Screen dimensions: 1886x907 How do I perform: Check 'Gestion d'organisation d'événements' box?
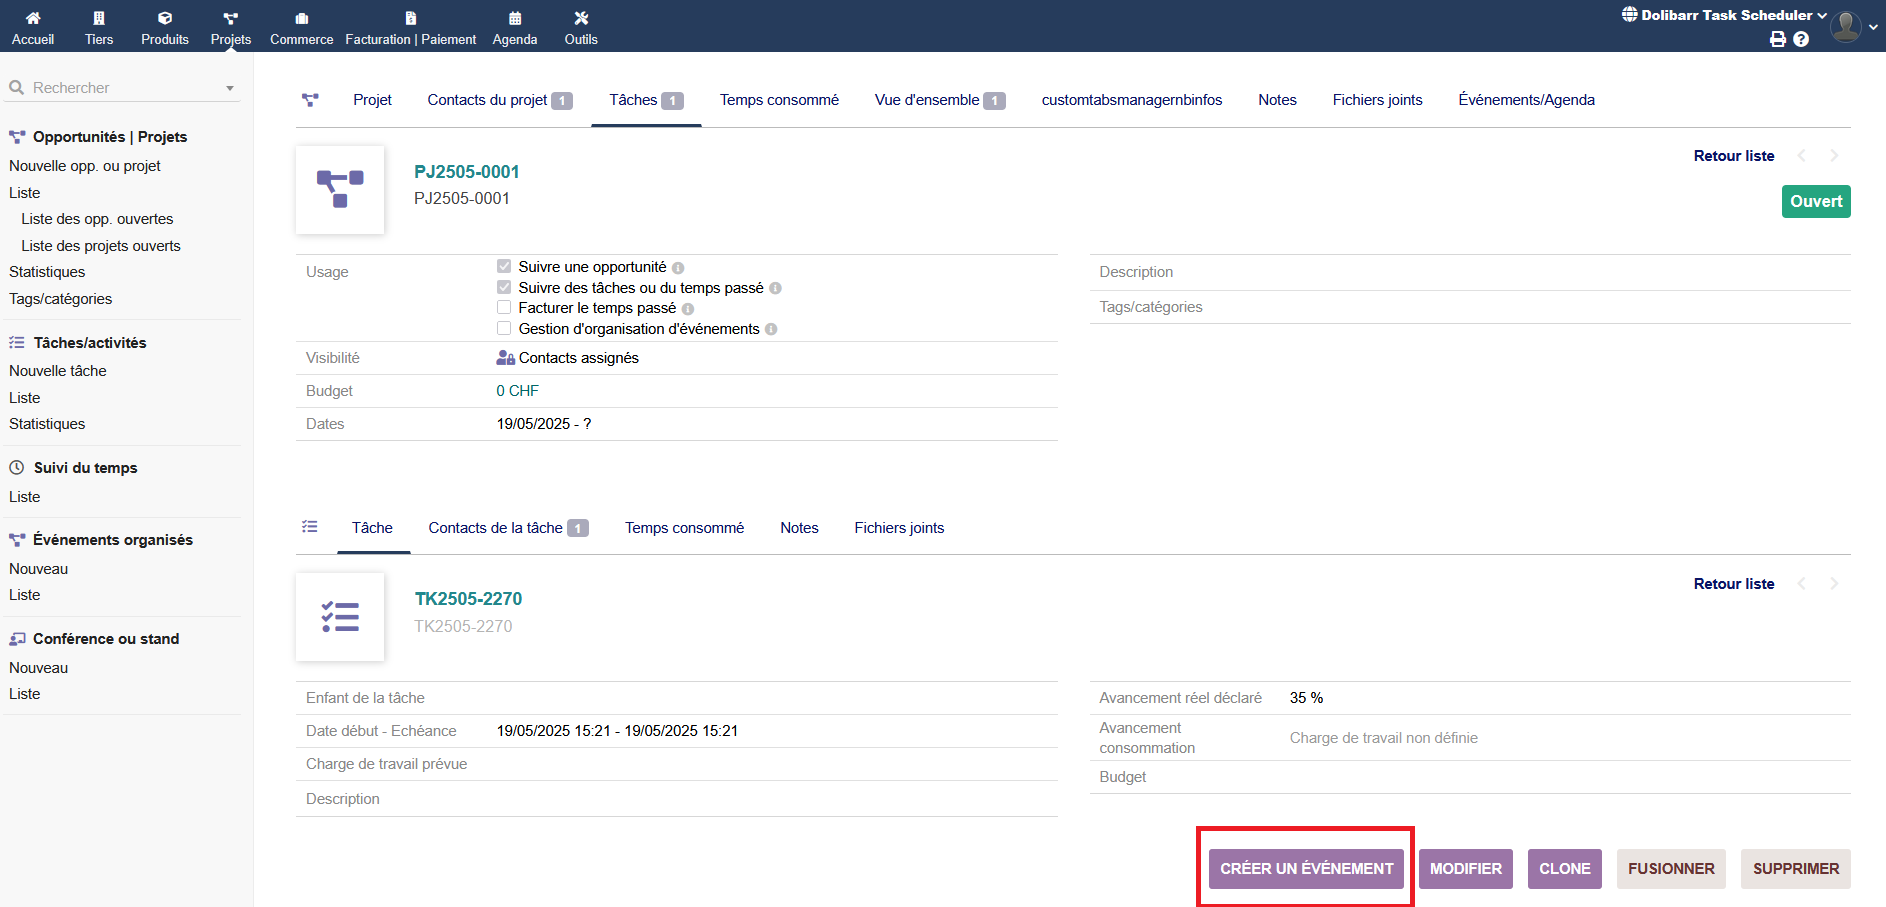[504, 329]
